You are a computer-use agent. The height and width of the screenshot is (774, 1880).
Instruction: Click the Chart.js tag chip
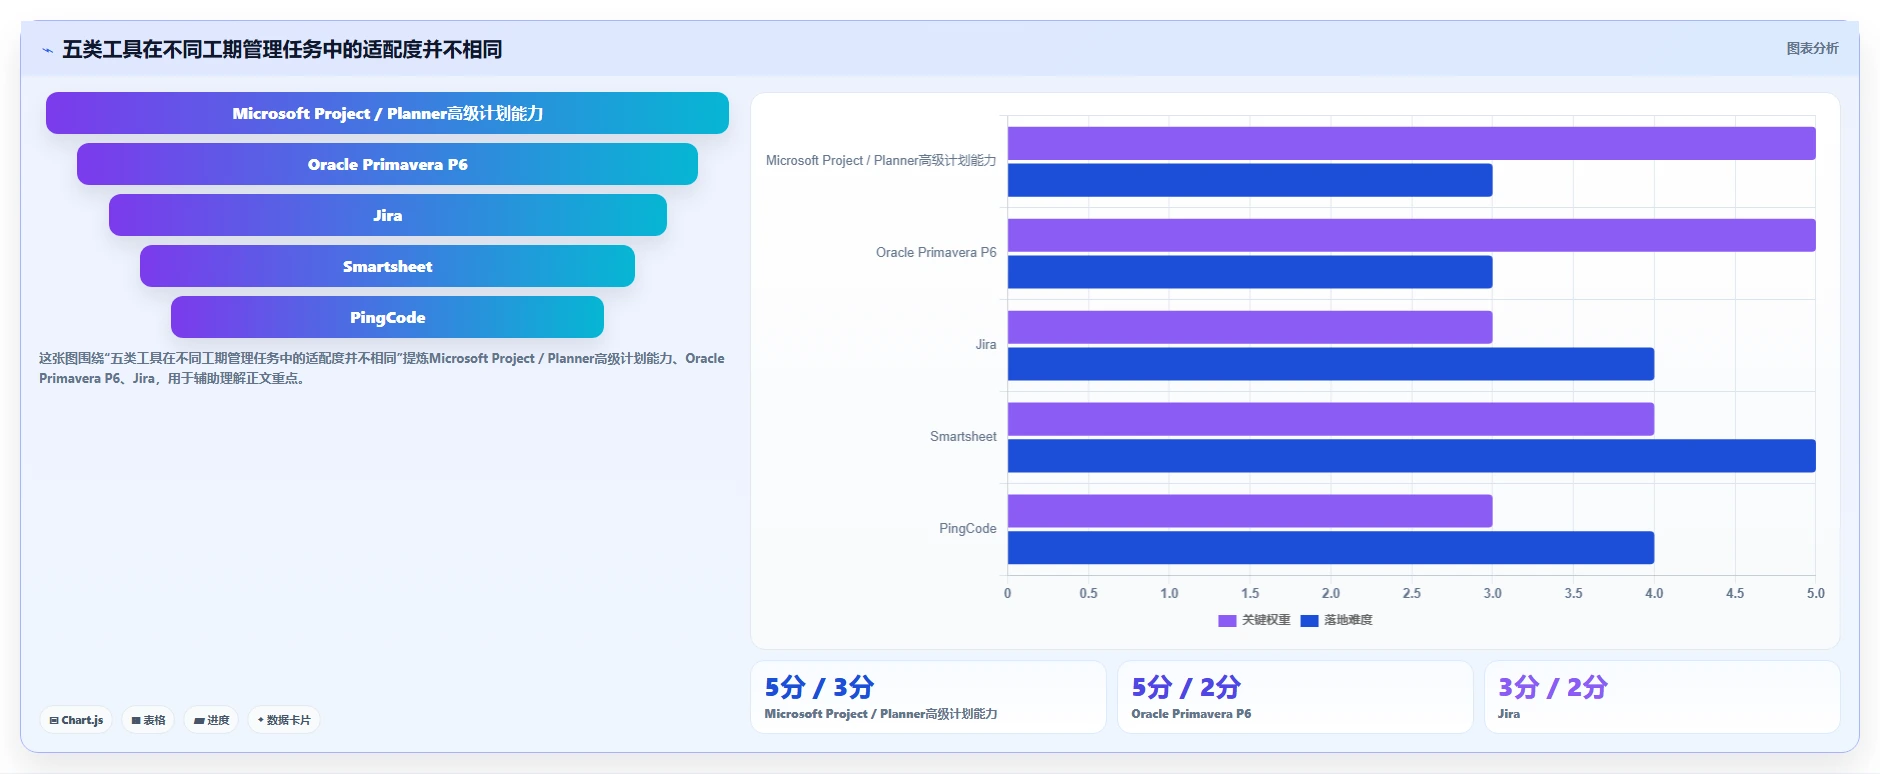[76, 720]
